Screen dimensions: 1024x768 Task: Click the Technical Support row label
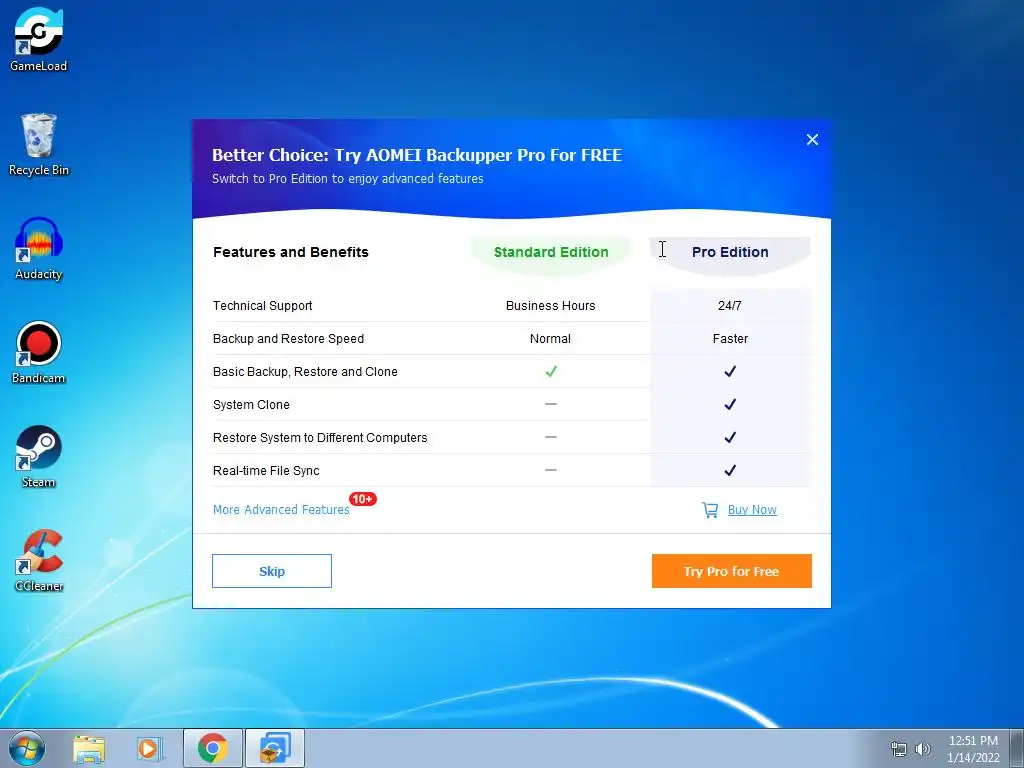[263, 306]
